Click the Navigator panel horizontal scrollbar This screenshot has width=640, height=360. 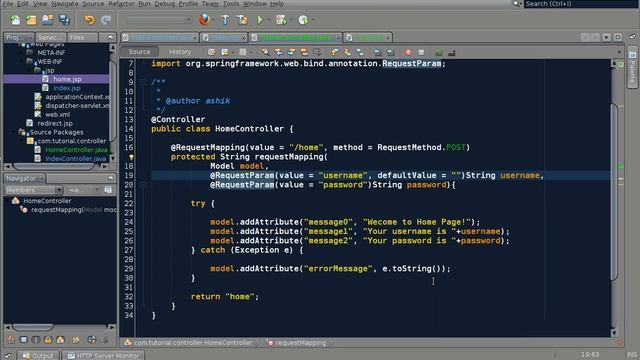(x=33, y=327)
